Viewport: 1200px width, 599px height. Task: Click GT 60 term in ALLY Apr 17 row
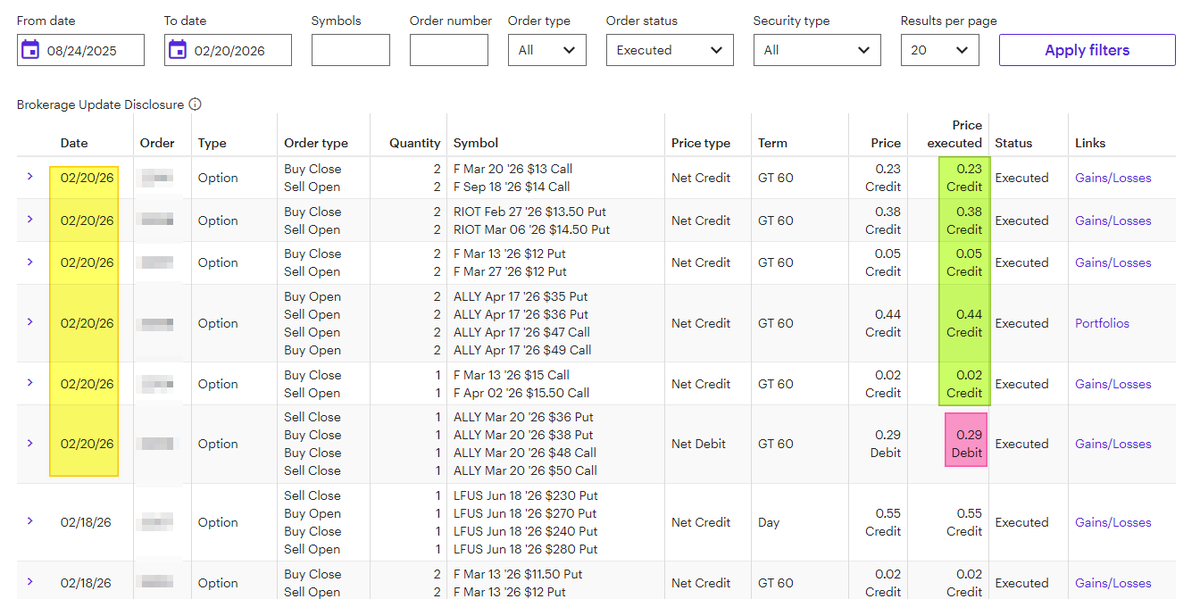click(x=776, y=324)
